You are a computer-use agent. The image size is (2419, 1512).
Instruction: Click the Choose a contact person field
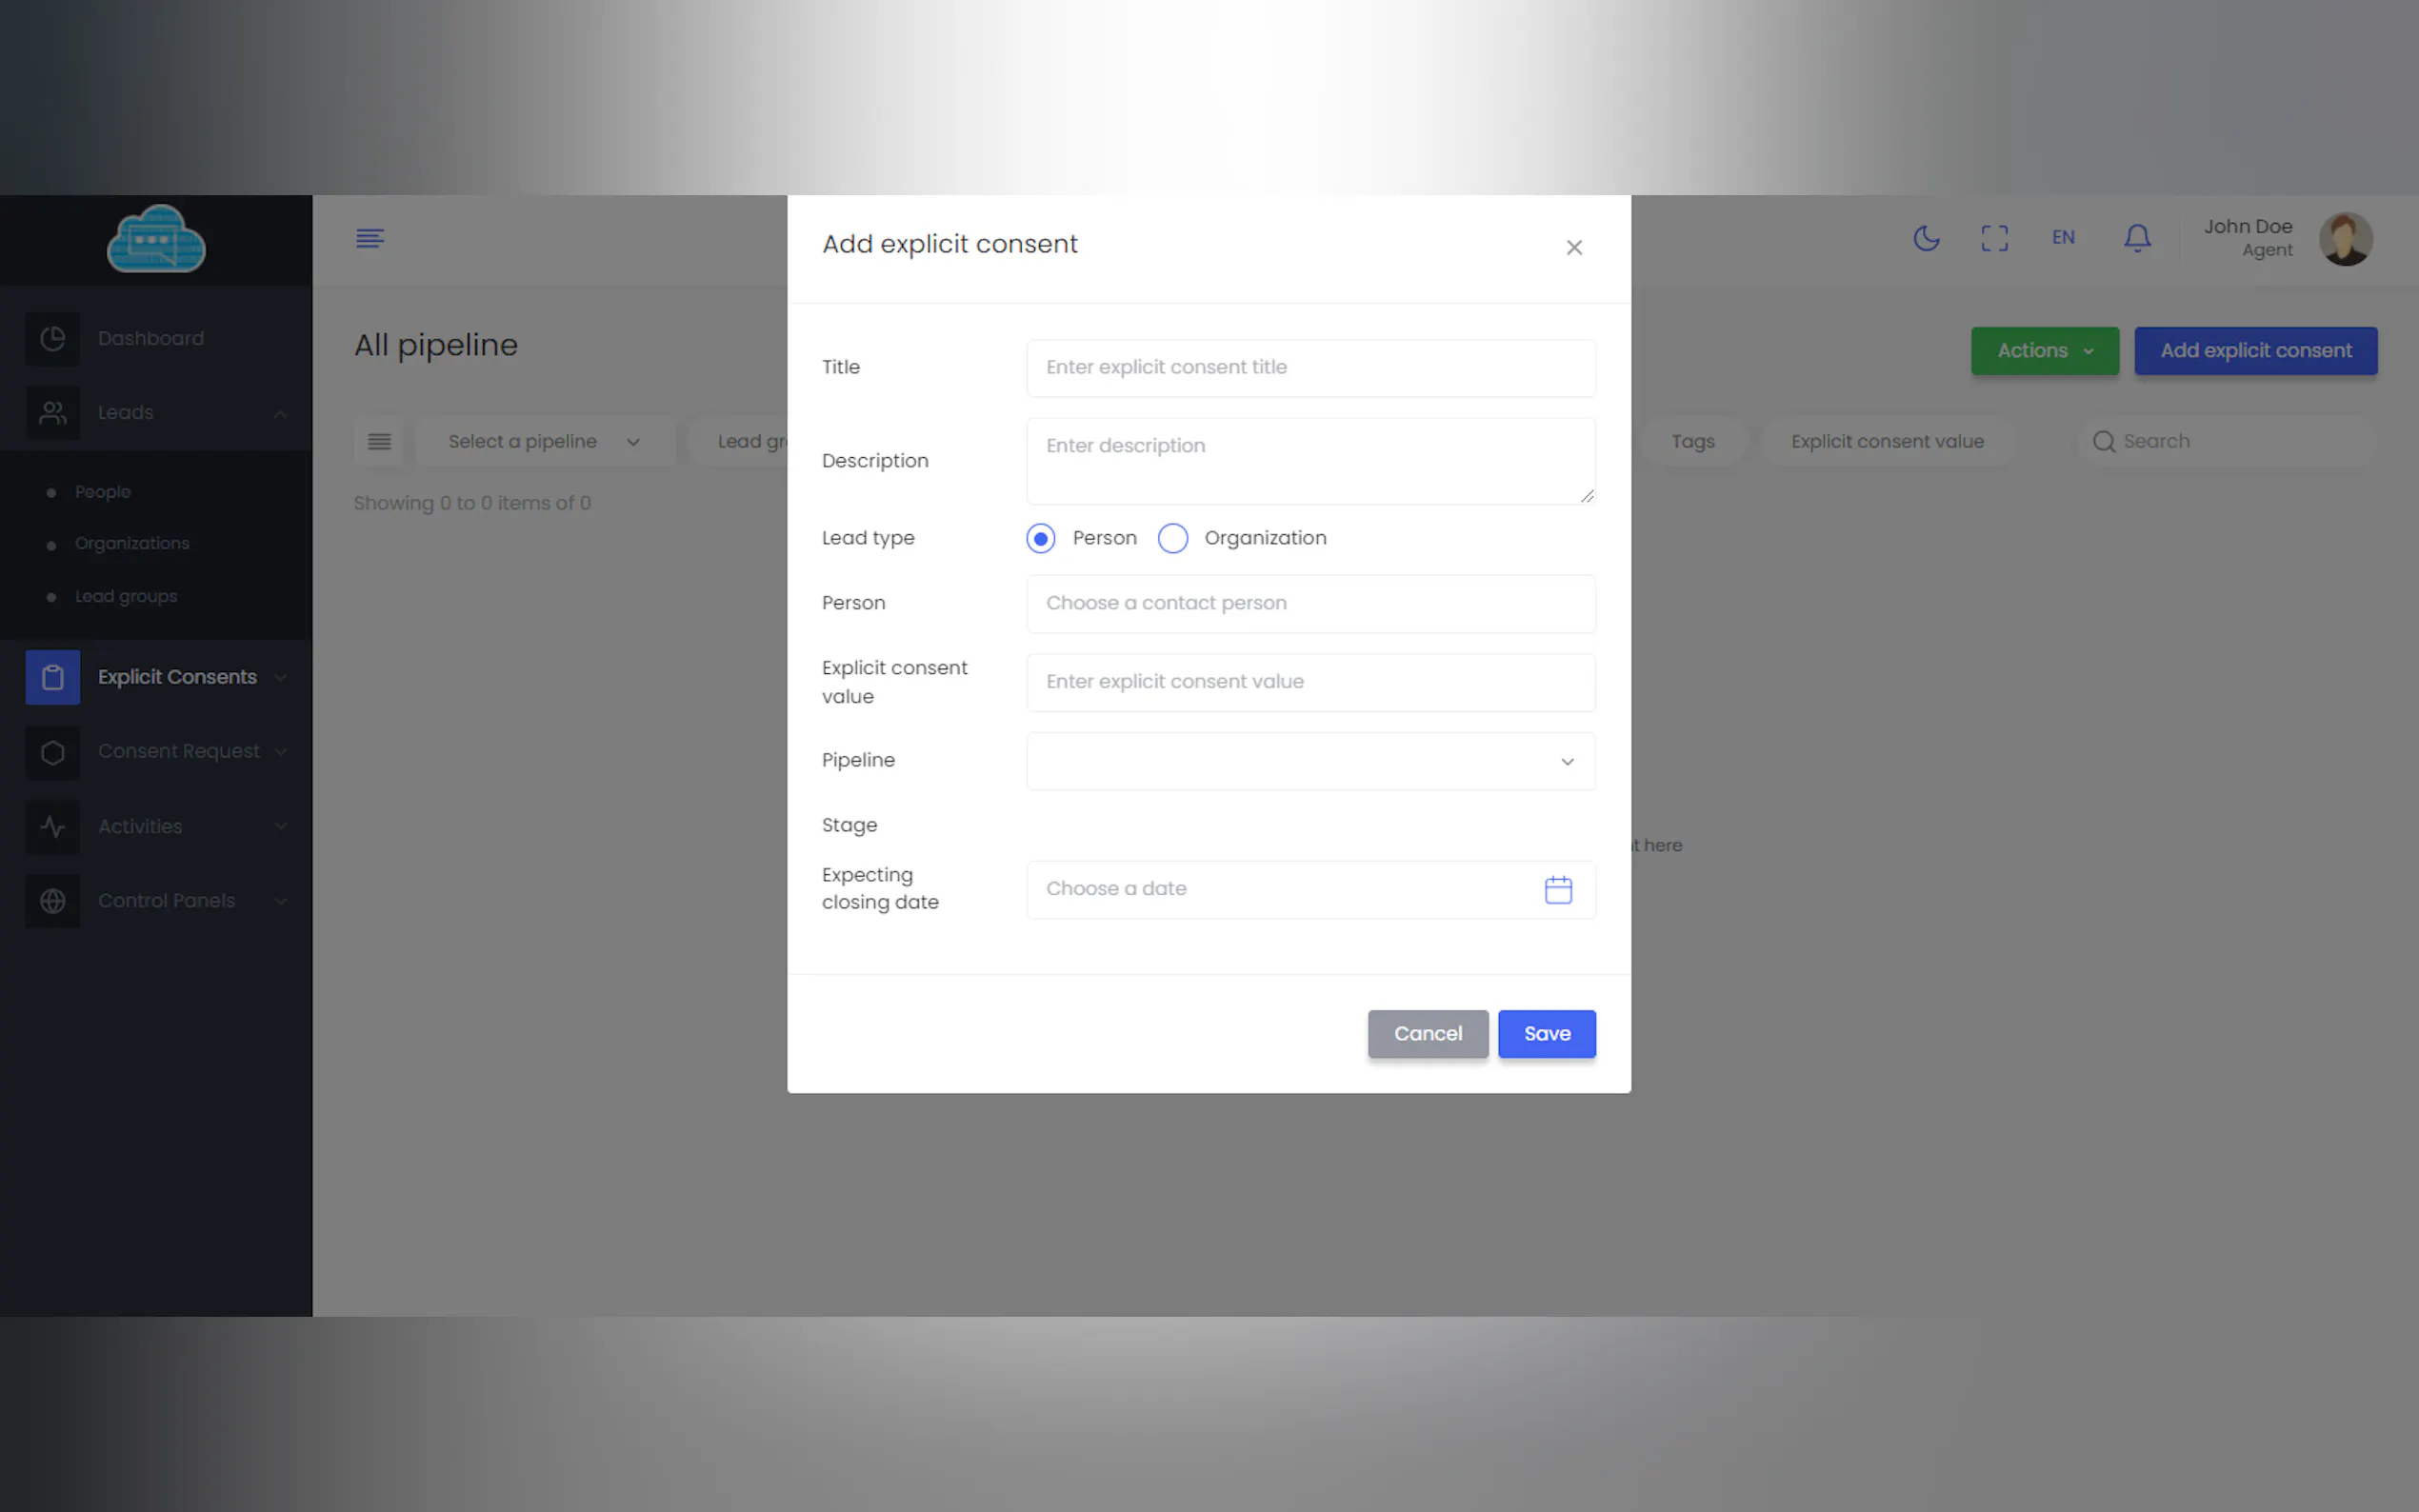click(1310, 603)
